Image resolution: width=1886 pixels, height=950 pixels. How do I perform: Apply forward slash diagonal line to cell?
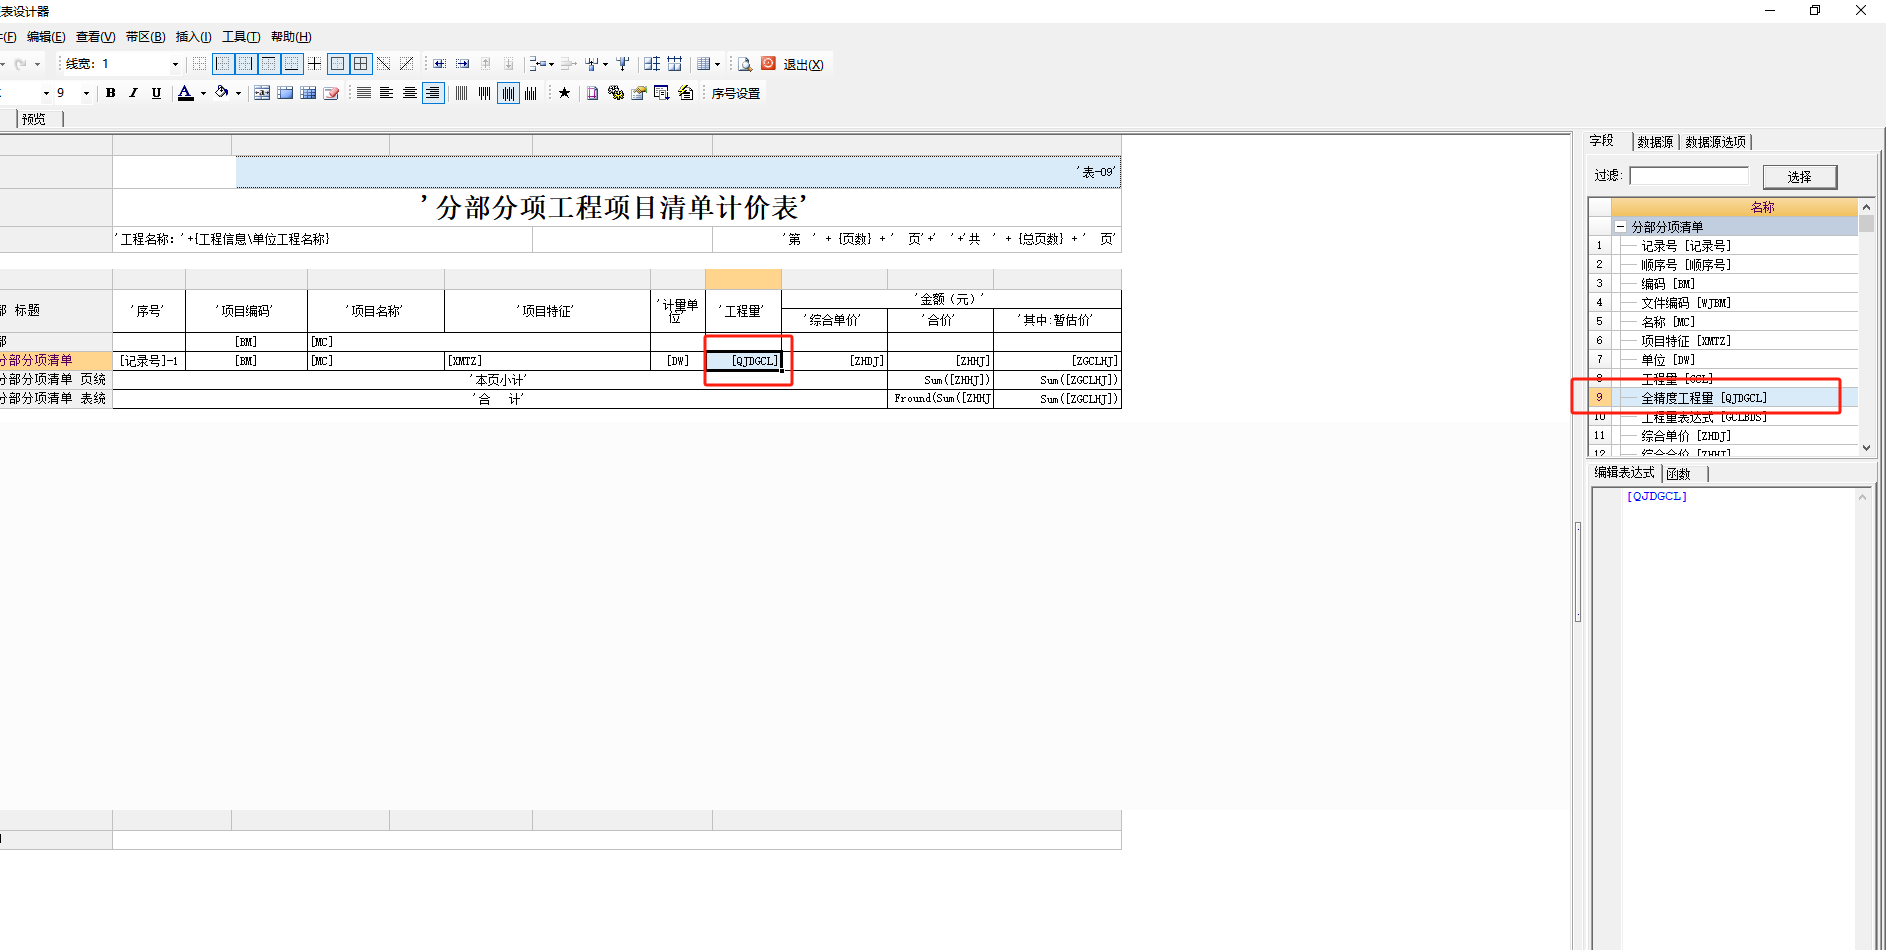[x=407, y=64]
